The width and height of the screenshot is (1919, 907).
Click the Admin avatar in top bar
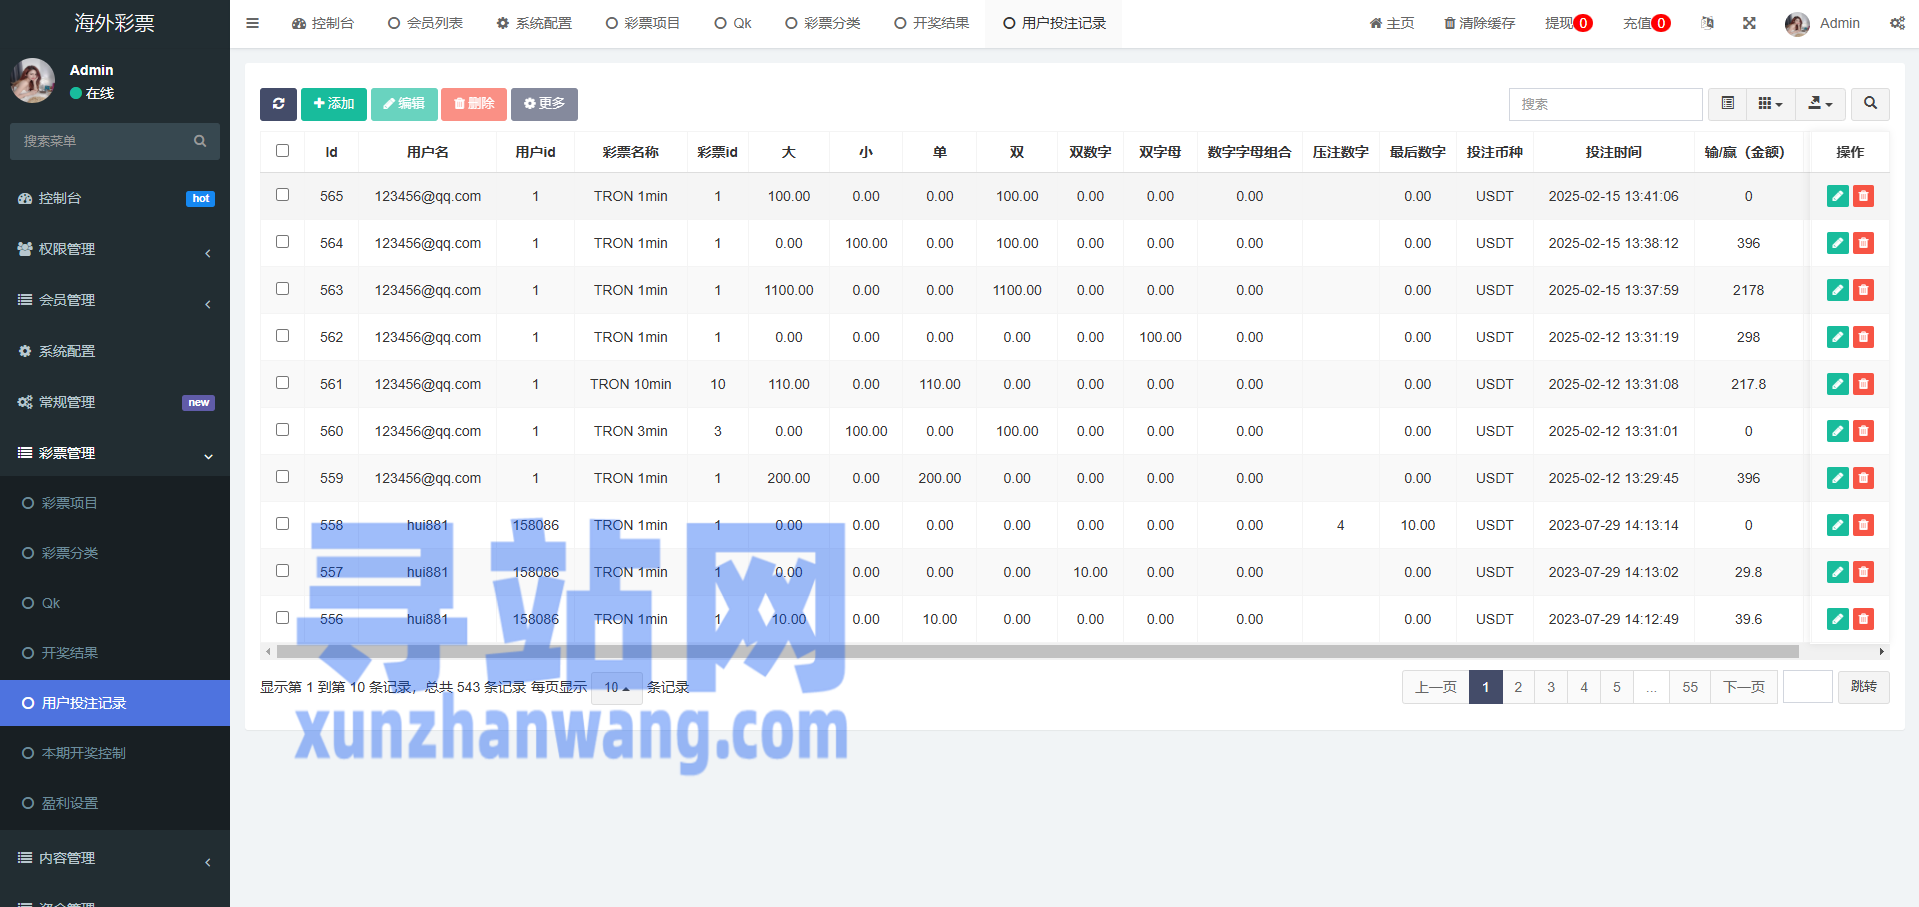coord(1797,24)
